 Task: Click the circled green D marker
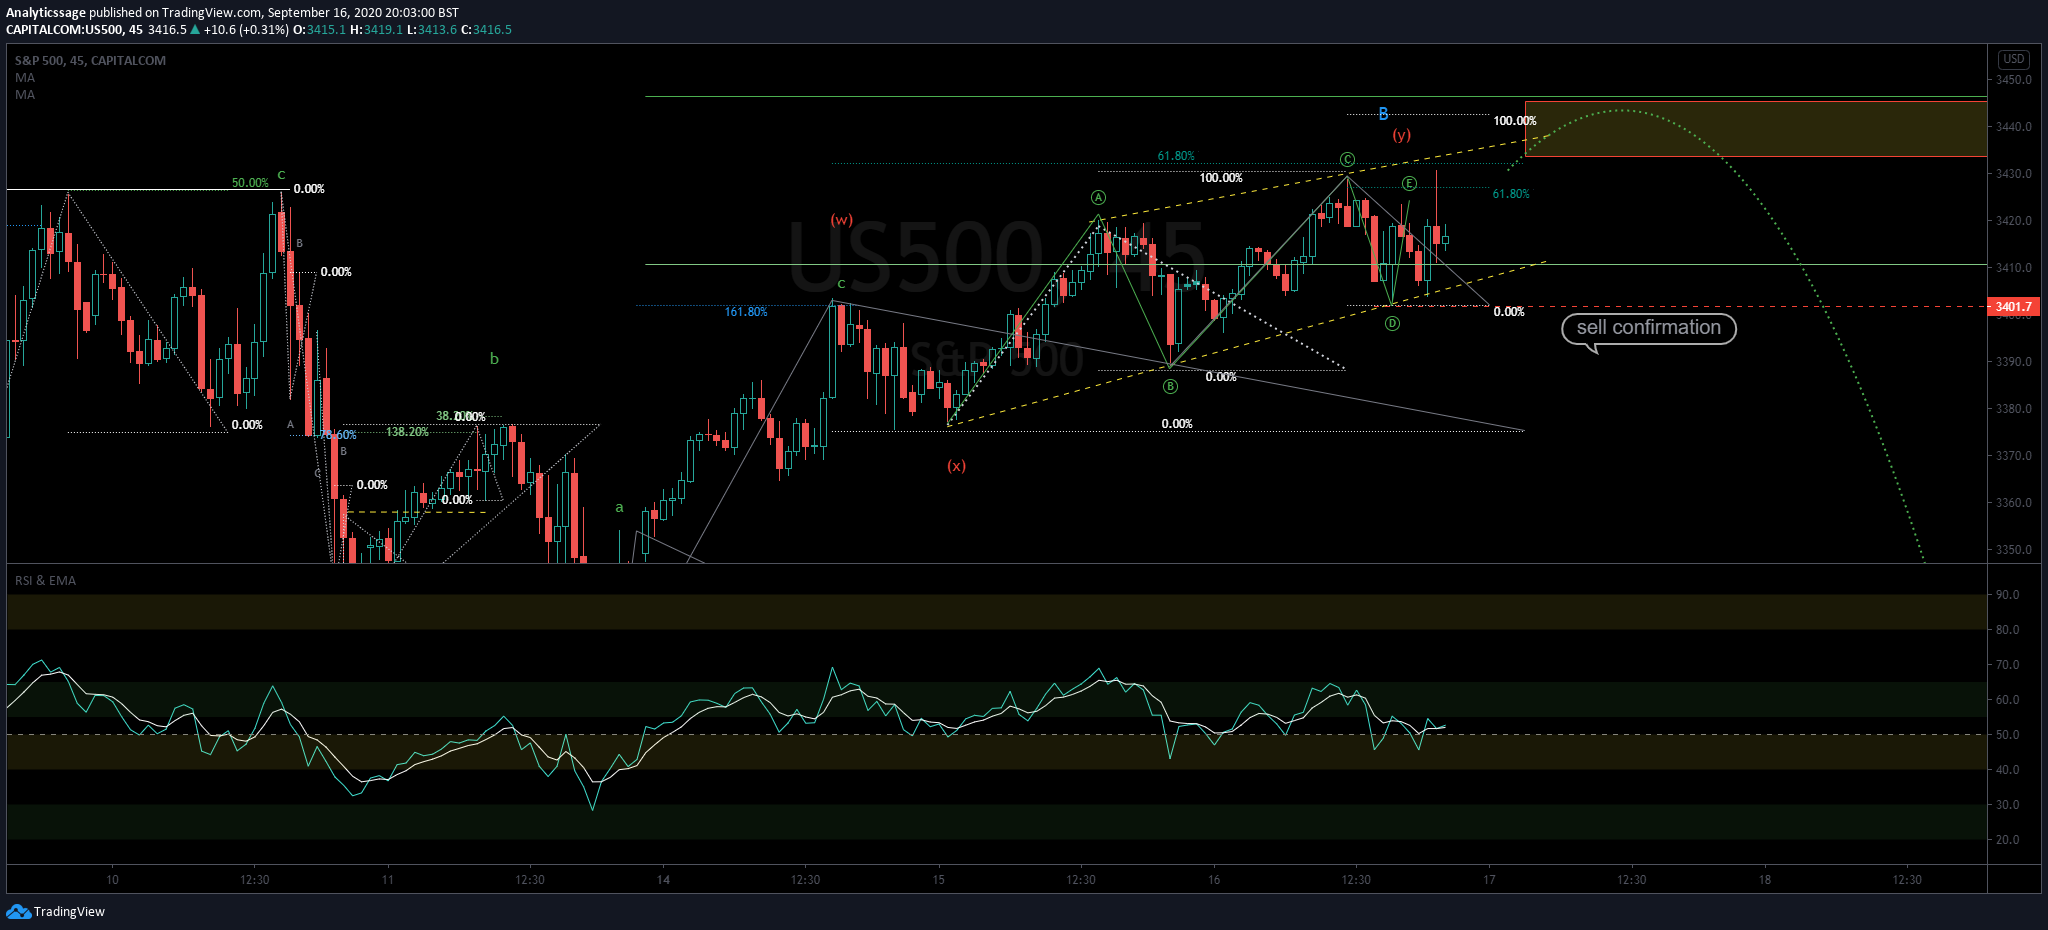coord(1392,324)
